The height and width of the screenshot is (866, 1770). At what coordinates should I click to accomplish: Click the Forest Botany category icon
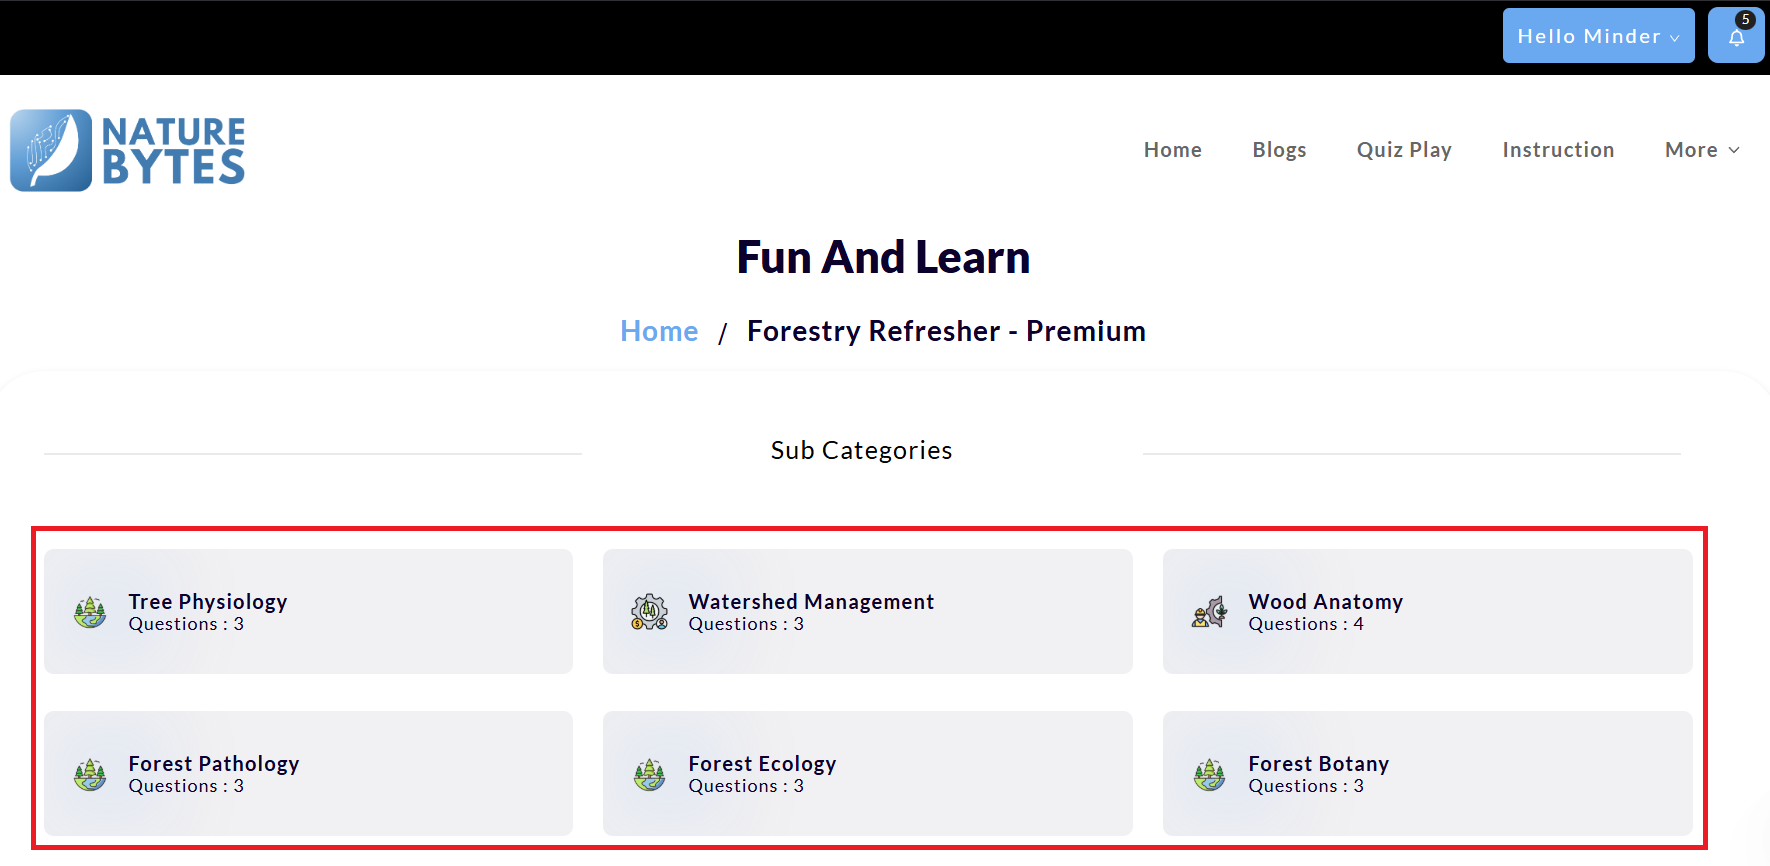pyautogui.click(x=1209, y=773)
